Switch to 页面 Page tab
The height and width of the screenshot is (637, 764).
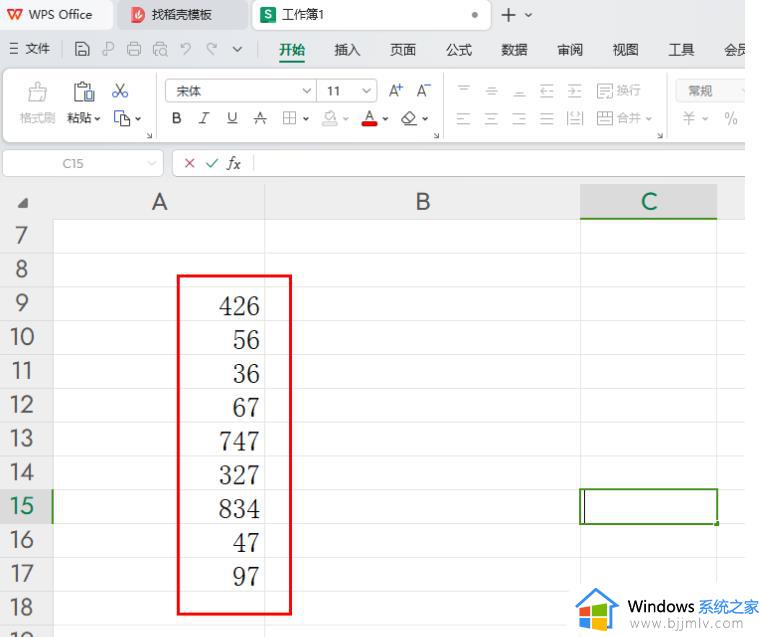coord(403,50)
